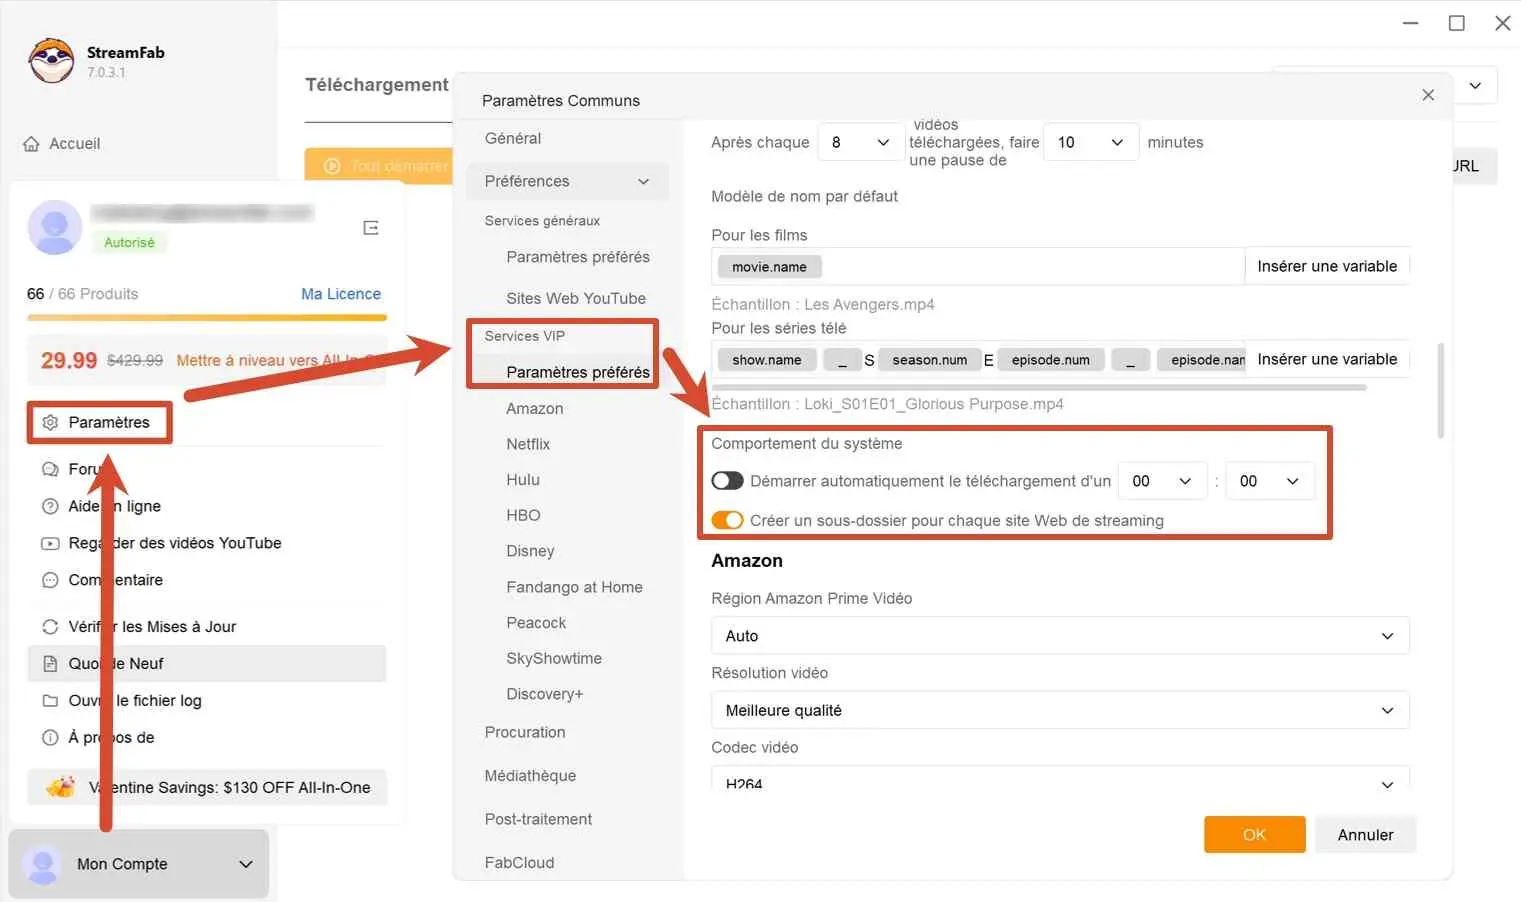The height and width of the screenshot is (902, 1521).
Task: Click the settings dialog vertical scrollbar
Action: (1441, 390)
